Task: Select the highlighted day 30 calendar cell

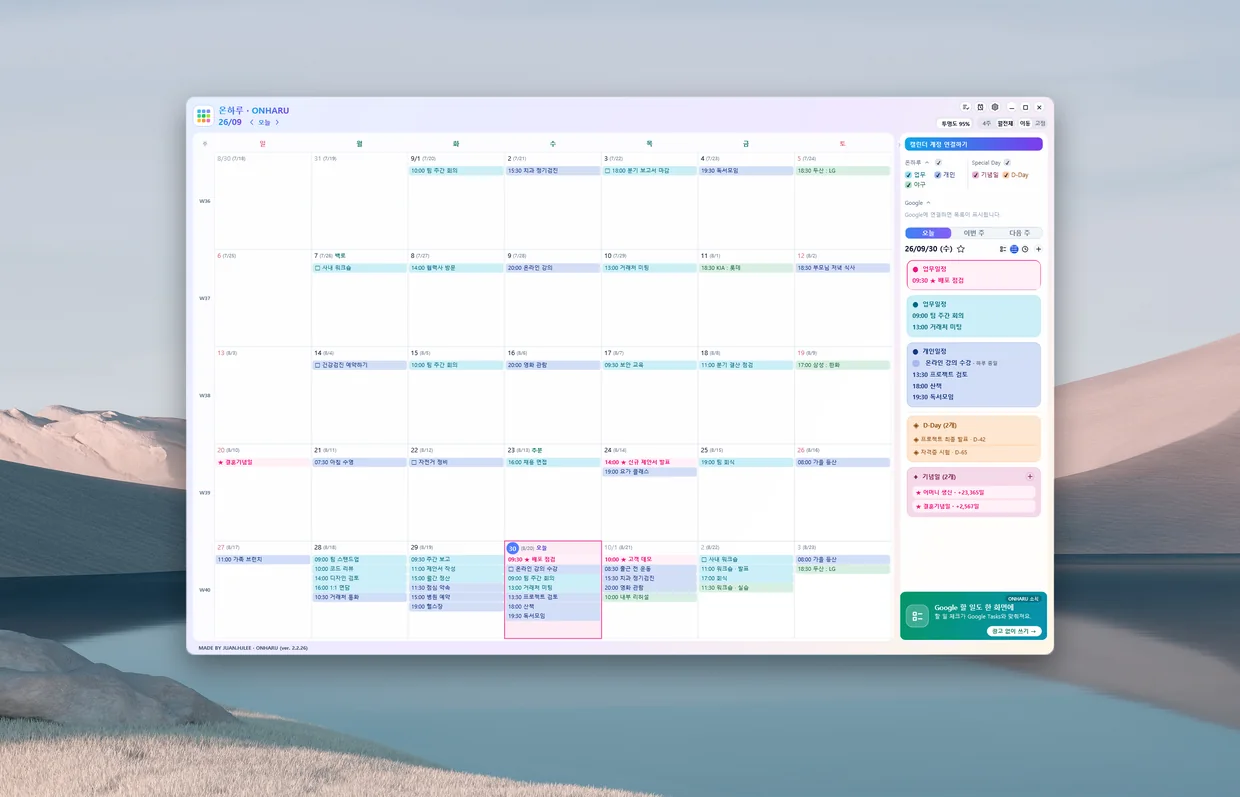Action: pyautogui.click(x=553, y=590)
